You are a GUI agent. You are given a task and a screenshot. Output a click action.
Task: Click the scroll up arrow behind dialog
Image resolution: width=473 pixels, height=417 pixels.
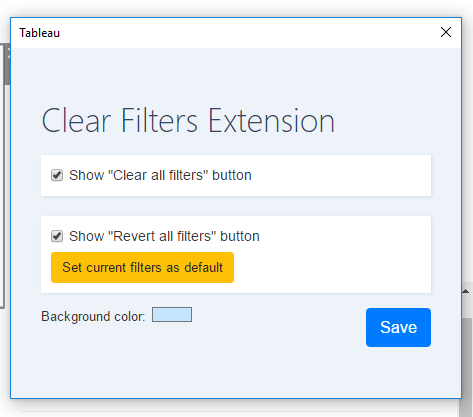(466, 291)
